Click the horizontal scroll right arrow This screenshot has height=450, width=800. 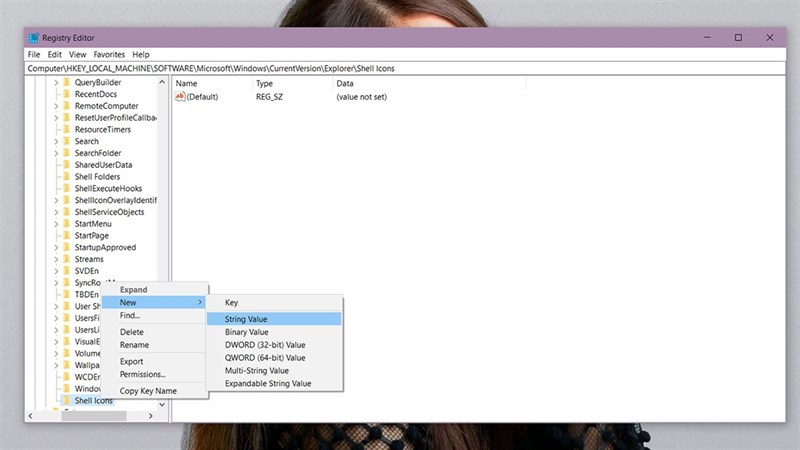pyautogui.click(x=151, y=416)
